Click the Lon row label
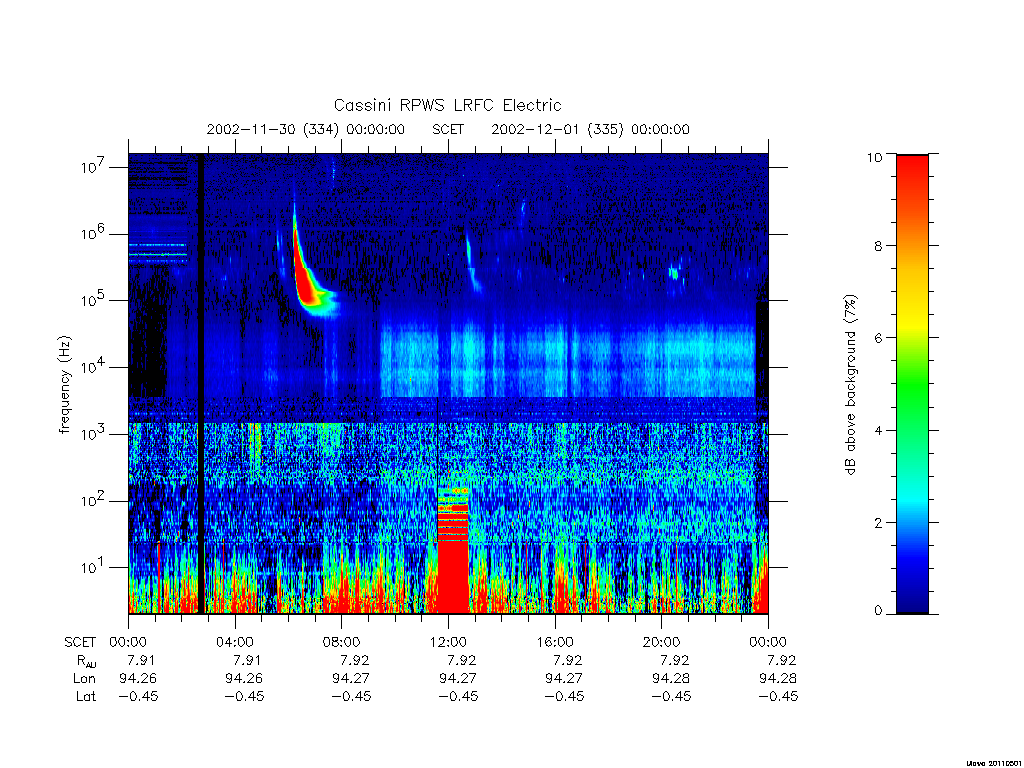 click(x=84, y=679)
